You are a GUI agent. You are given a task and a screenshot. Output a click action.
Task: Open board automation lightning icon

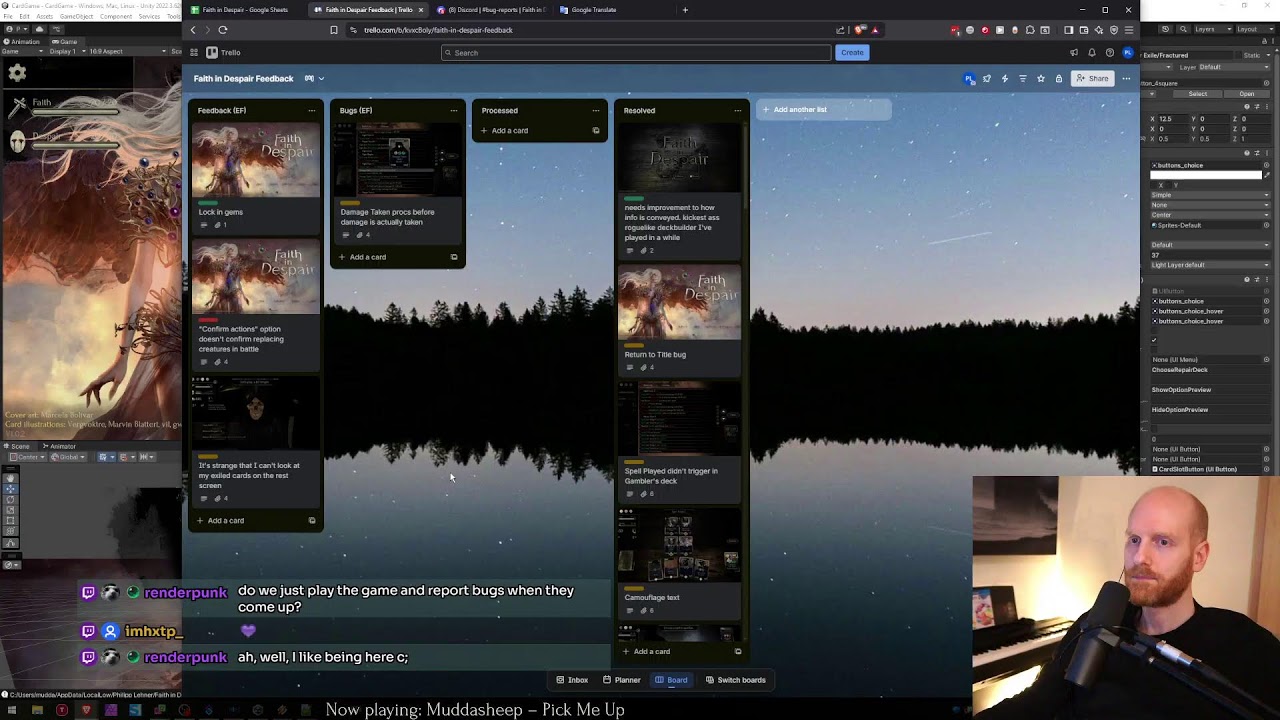1005,78
